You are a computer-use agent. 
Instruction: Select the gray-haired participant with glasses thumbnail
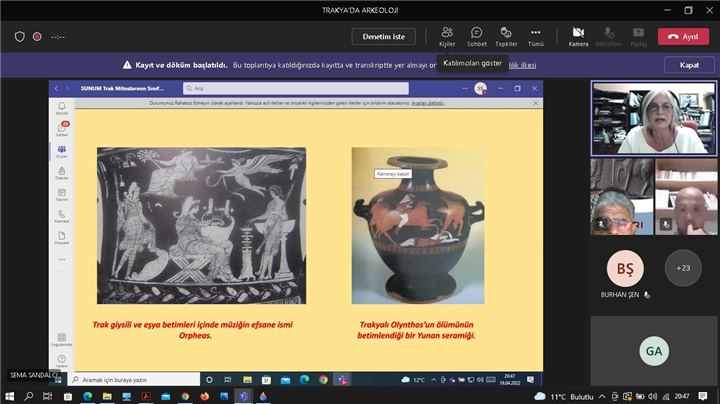click(x=622, y=196)
